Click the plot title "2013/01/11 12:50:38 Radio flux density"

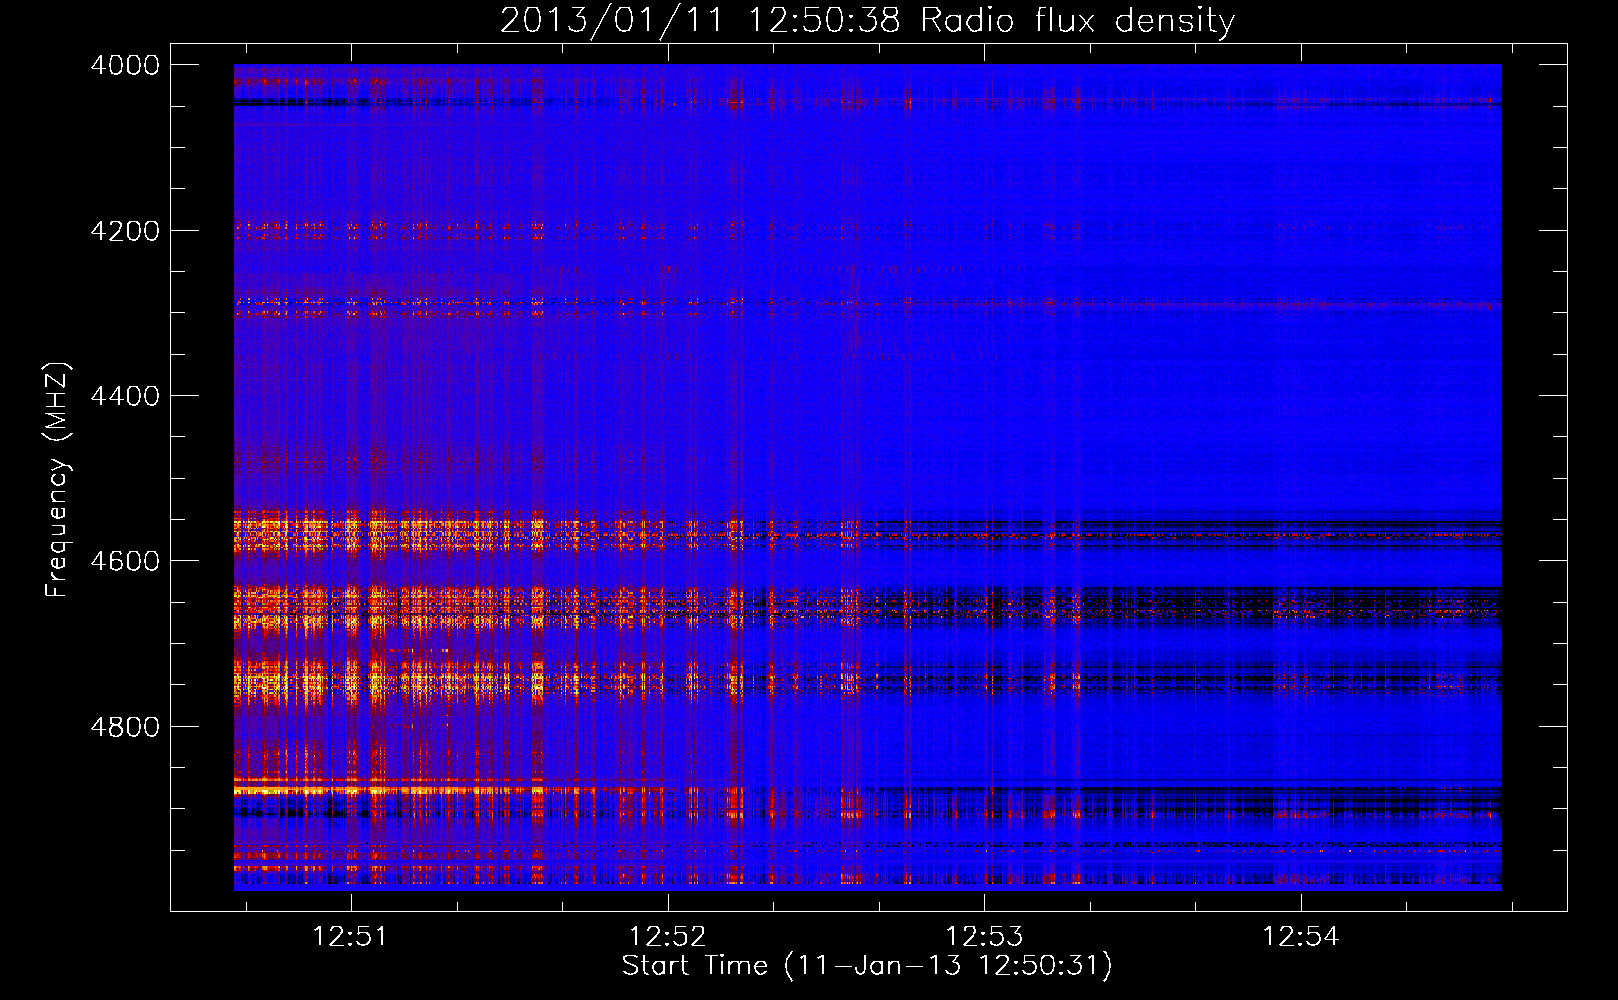(867, 20)
